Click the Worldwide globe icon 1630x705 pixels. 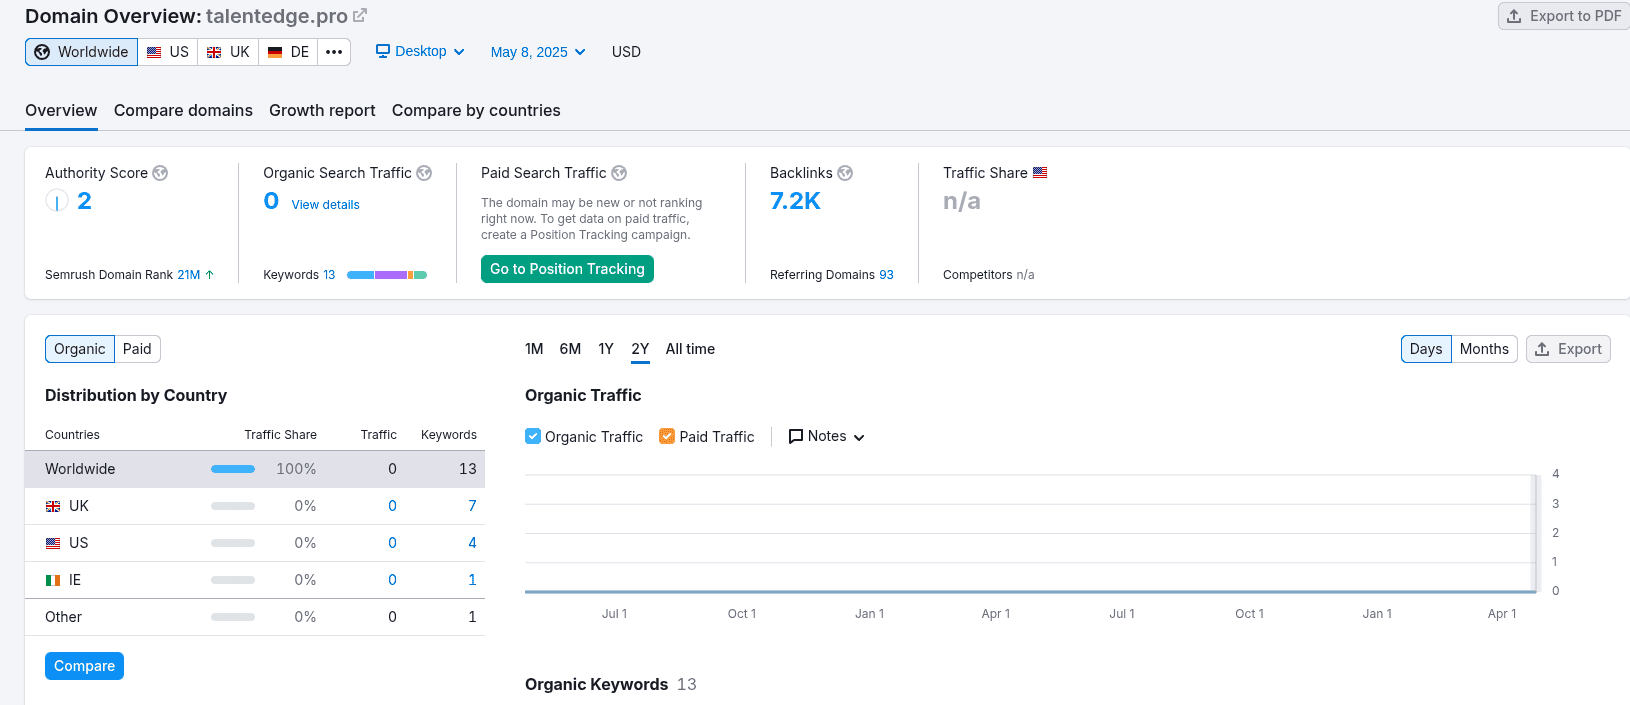[42, 52]
